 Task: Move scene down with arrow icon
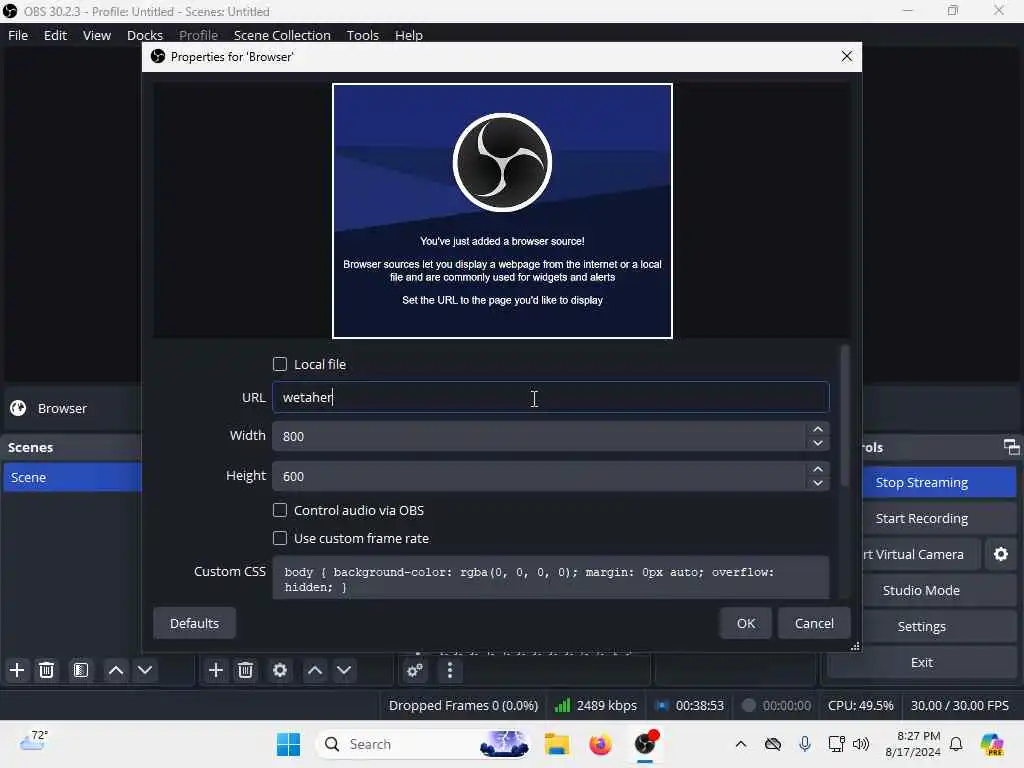tap(145, 670)
